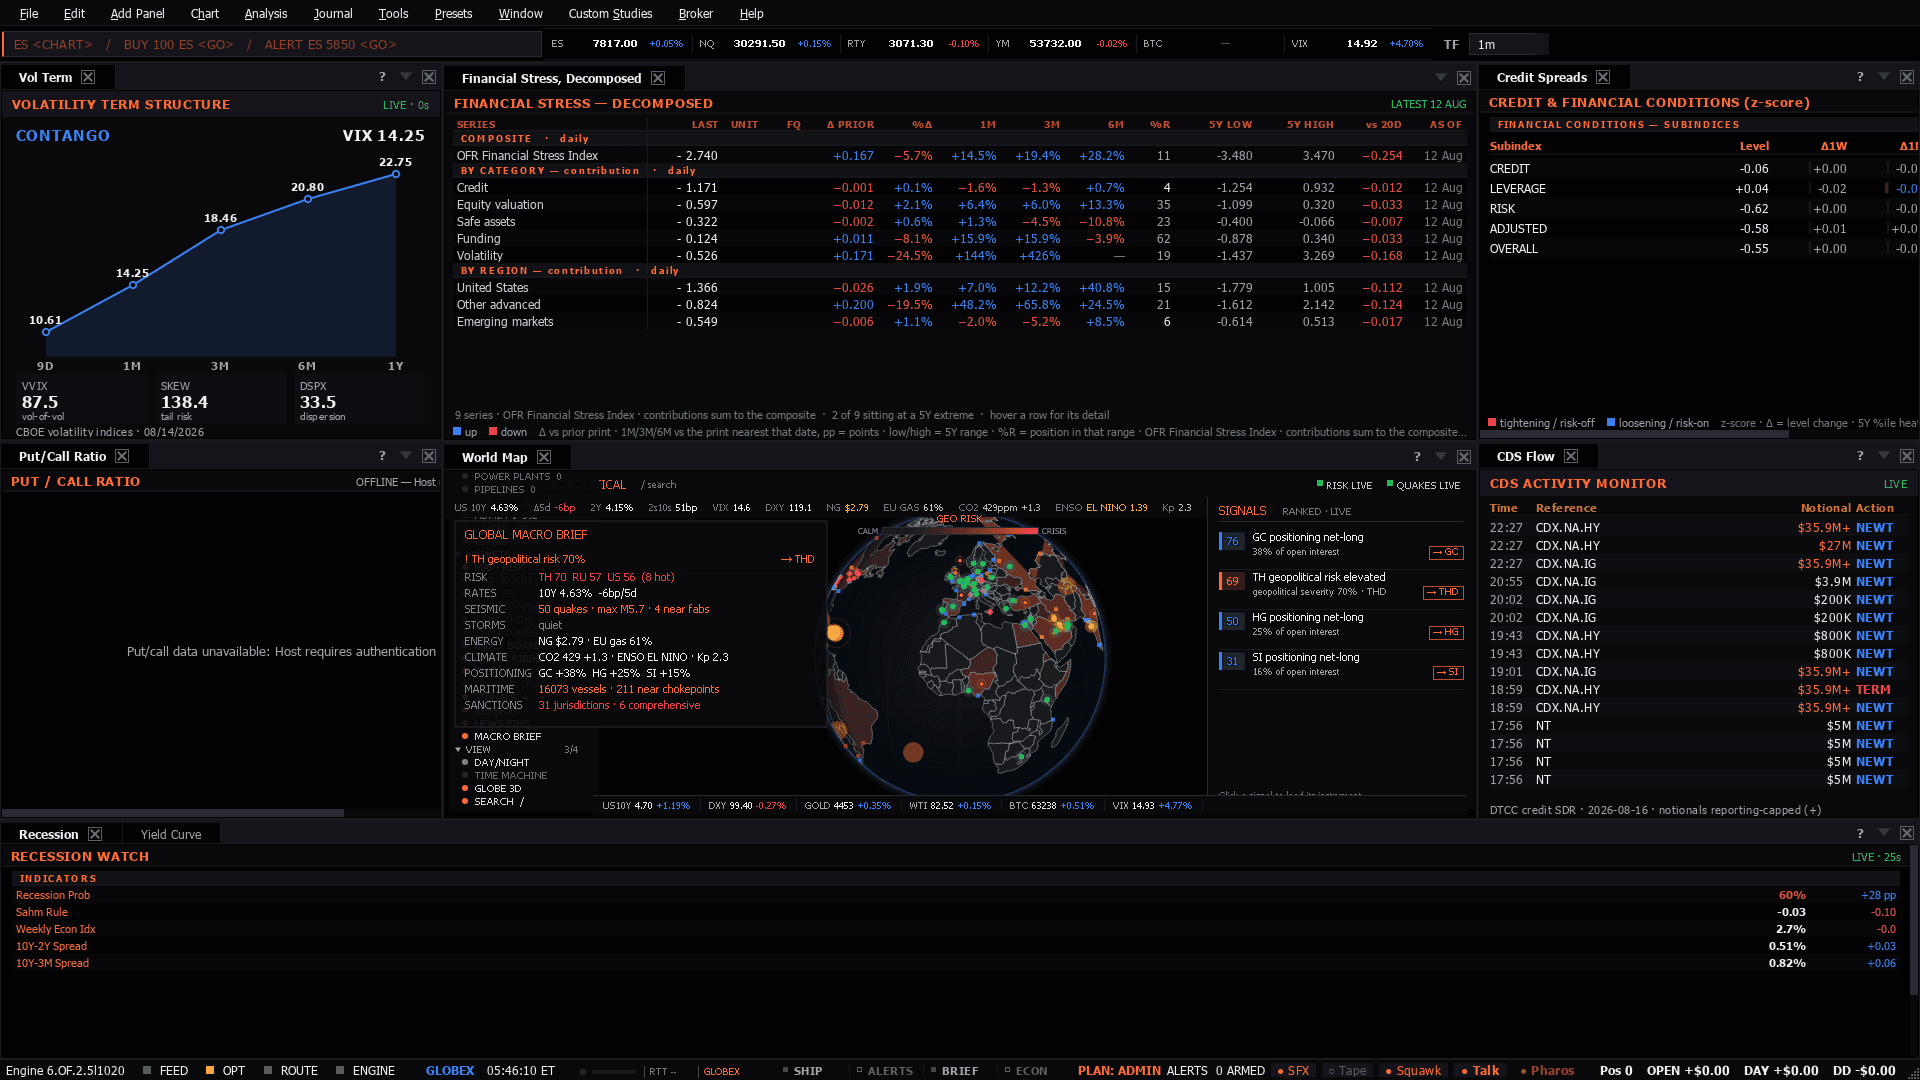Viewport: 1920px width, 1080px height.
Task: Toggle the Squawk audio in status bar
Action: (1413, 1070)
